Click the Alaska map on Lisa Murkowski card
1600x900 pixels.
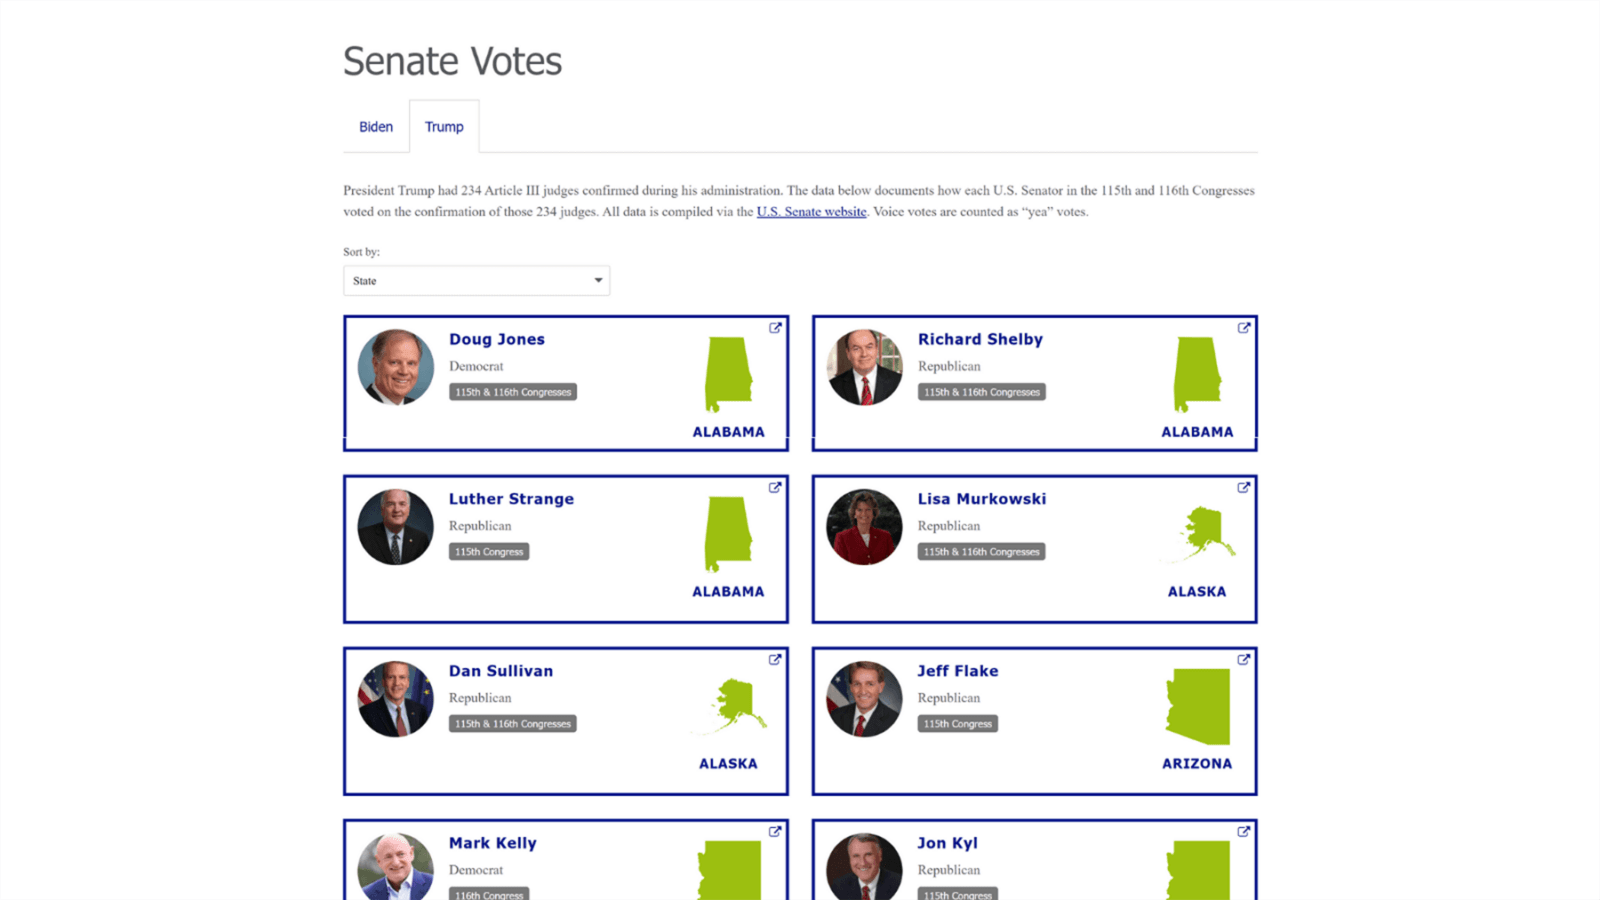pos(1205,533)
